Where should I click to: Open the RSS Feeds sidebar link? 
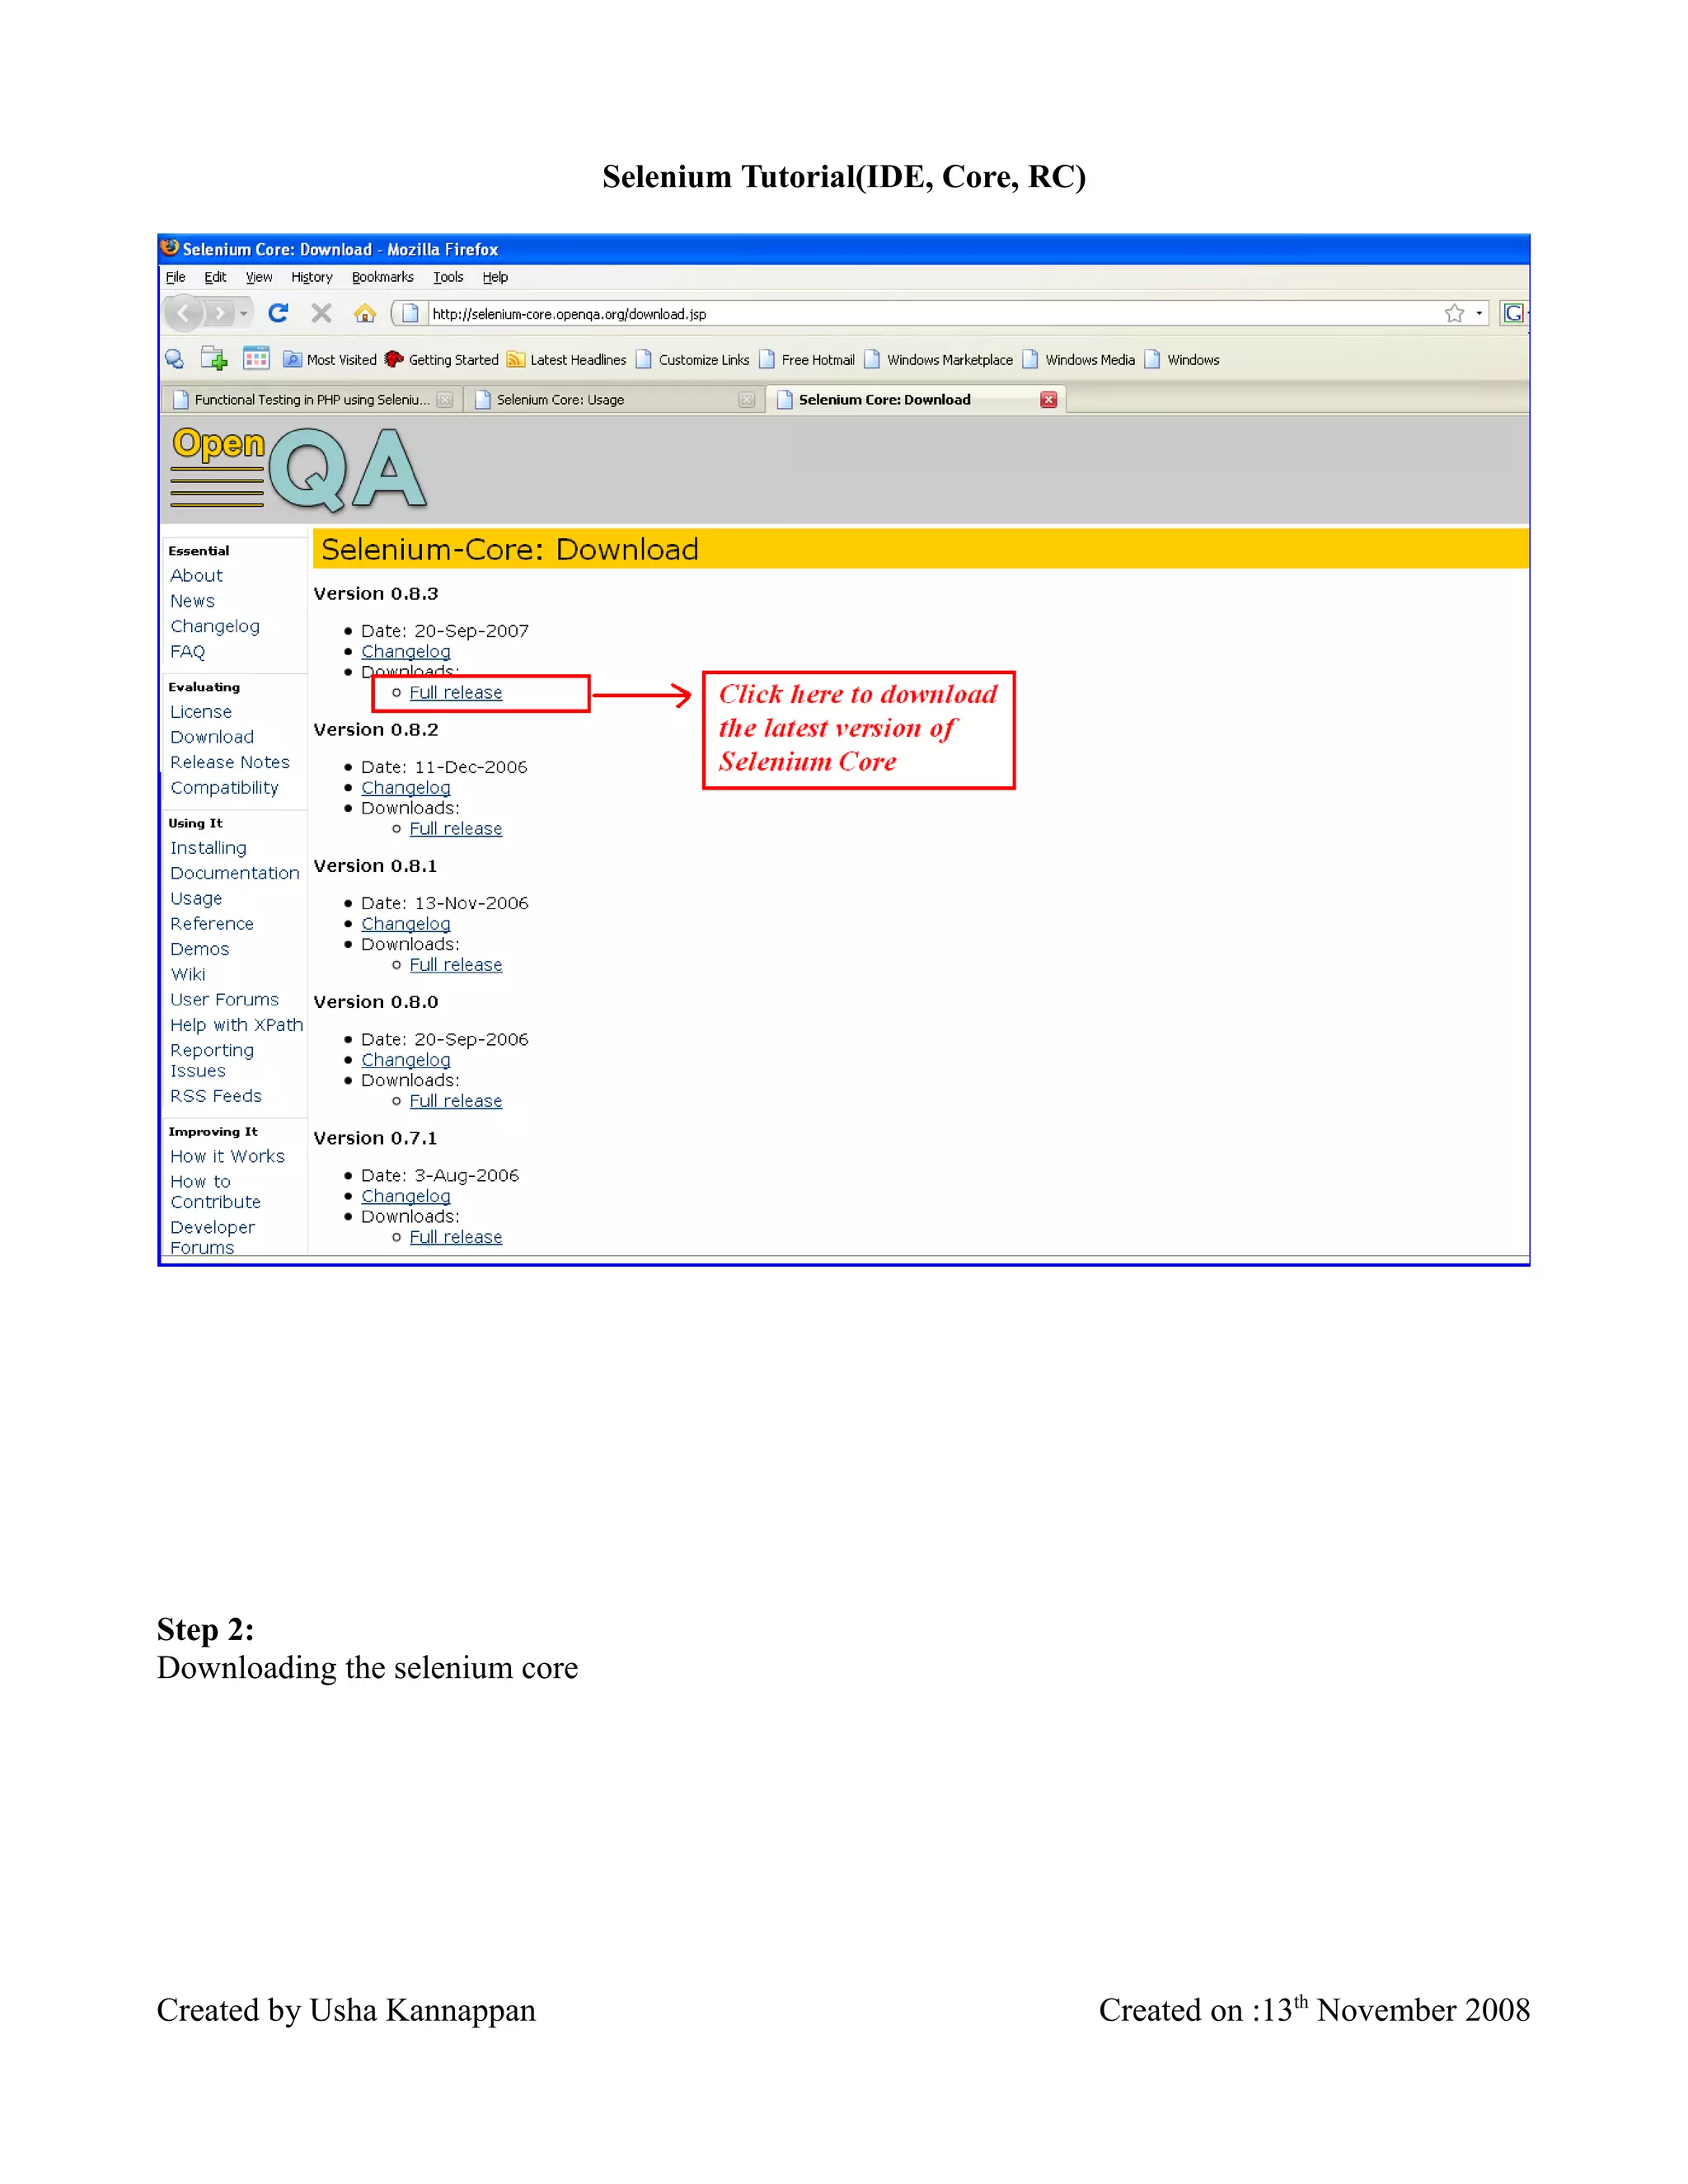[x=215, y=1096]
